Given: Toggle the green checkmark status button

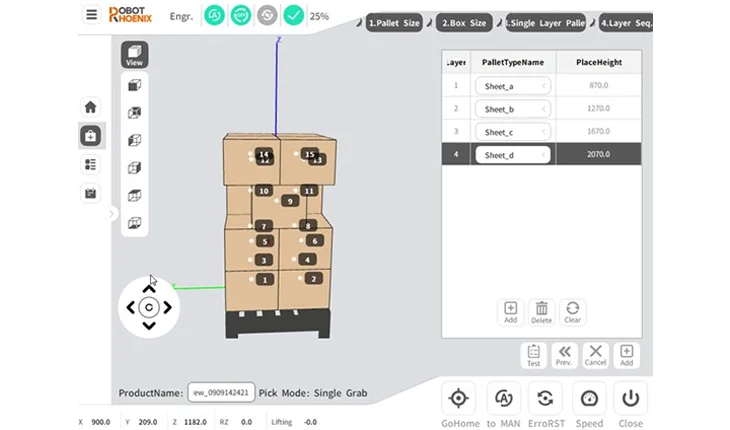Looking at the screenshot, I should point(294,15).
